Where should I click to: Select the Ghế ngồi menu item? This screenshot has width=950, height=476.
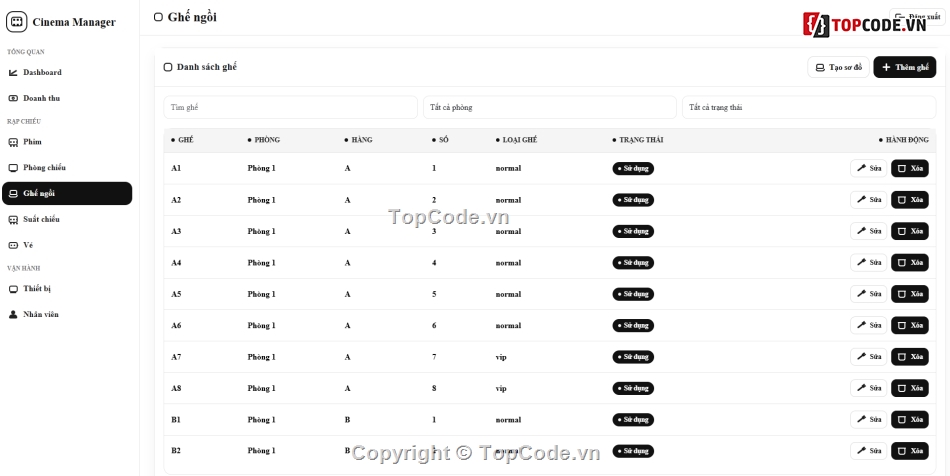click(x=67, y=193)
